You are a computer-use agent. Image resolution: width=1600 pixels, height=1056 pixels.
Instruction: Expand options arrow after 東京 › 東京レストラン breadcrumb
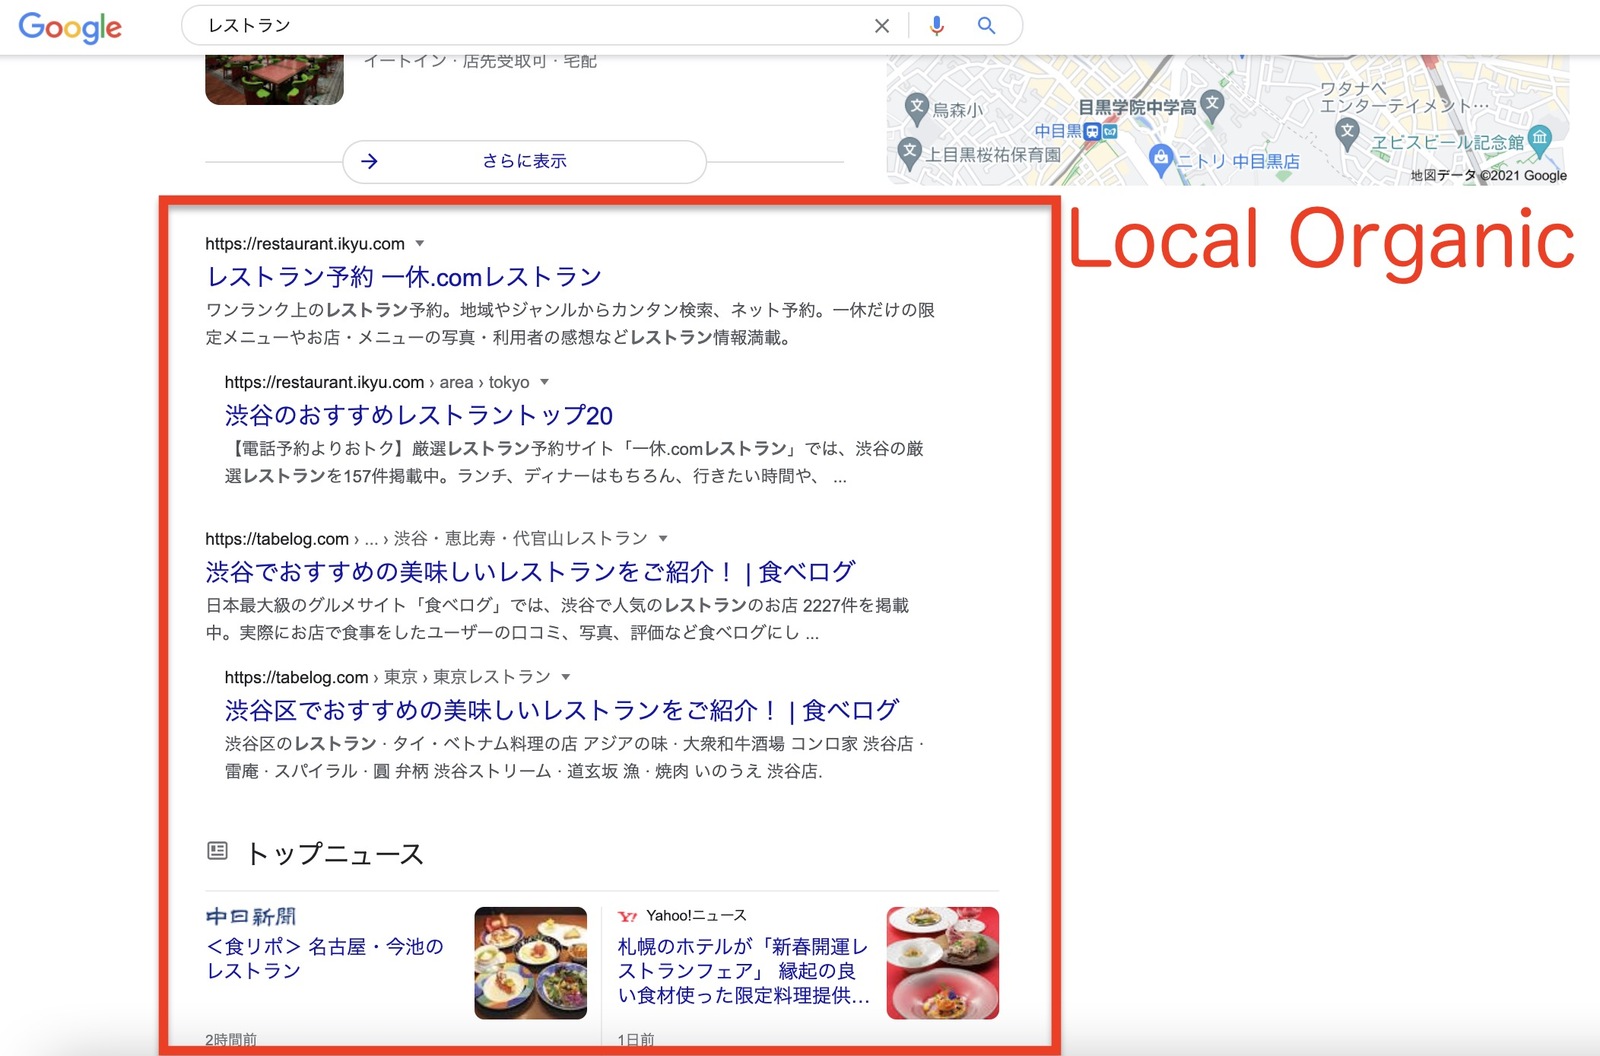point(566,677)
